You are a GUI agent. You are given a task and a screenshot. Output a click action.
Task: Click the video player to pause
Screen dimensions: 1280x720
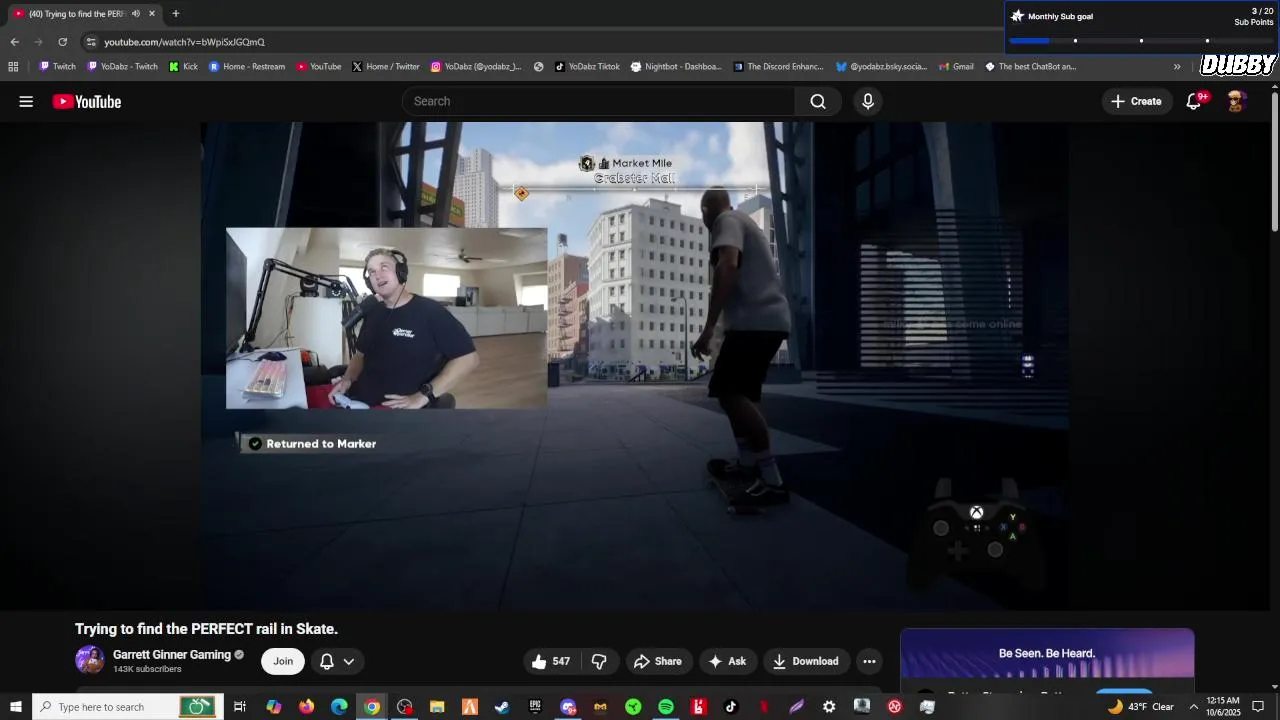pos(635,366)
